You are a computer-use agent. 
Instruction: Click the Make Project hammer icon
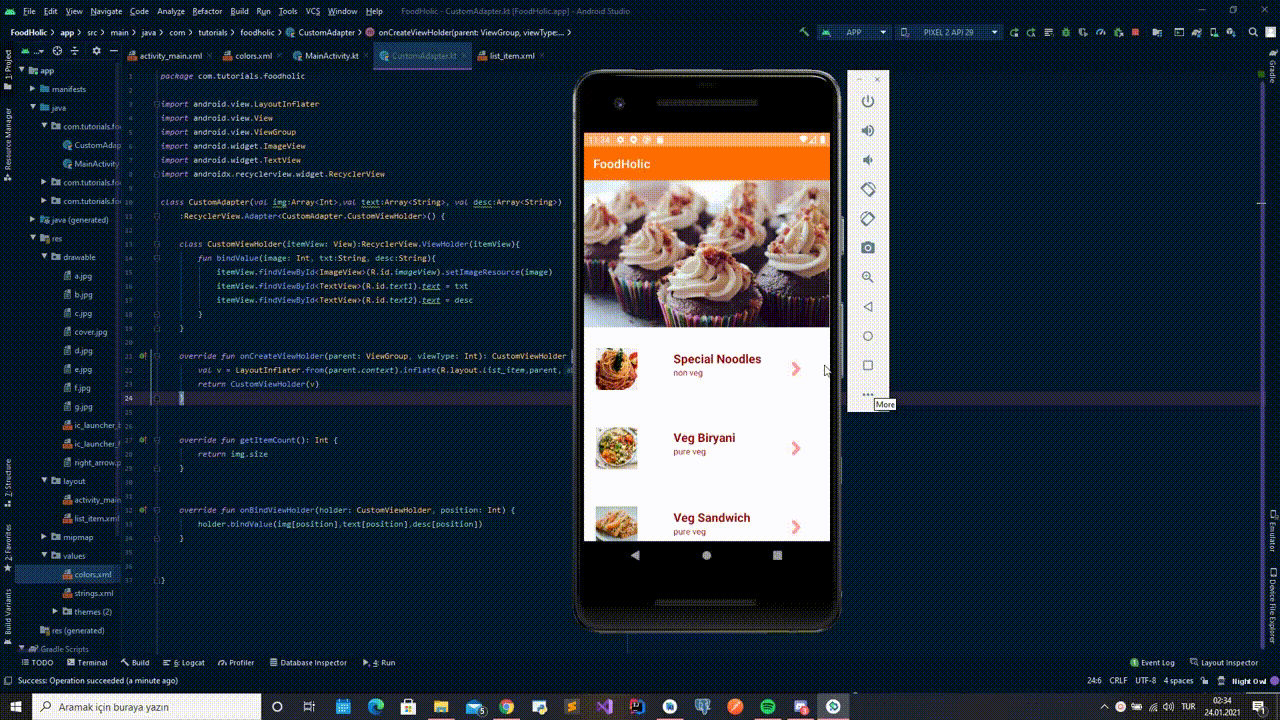pyautogui.click(x=805, y=32)
